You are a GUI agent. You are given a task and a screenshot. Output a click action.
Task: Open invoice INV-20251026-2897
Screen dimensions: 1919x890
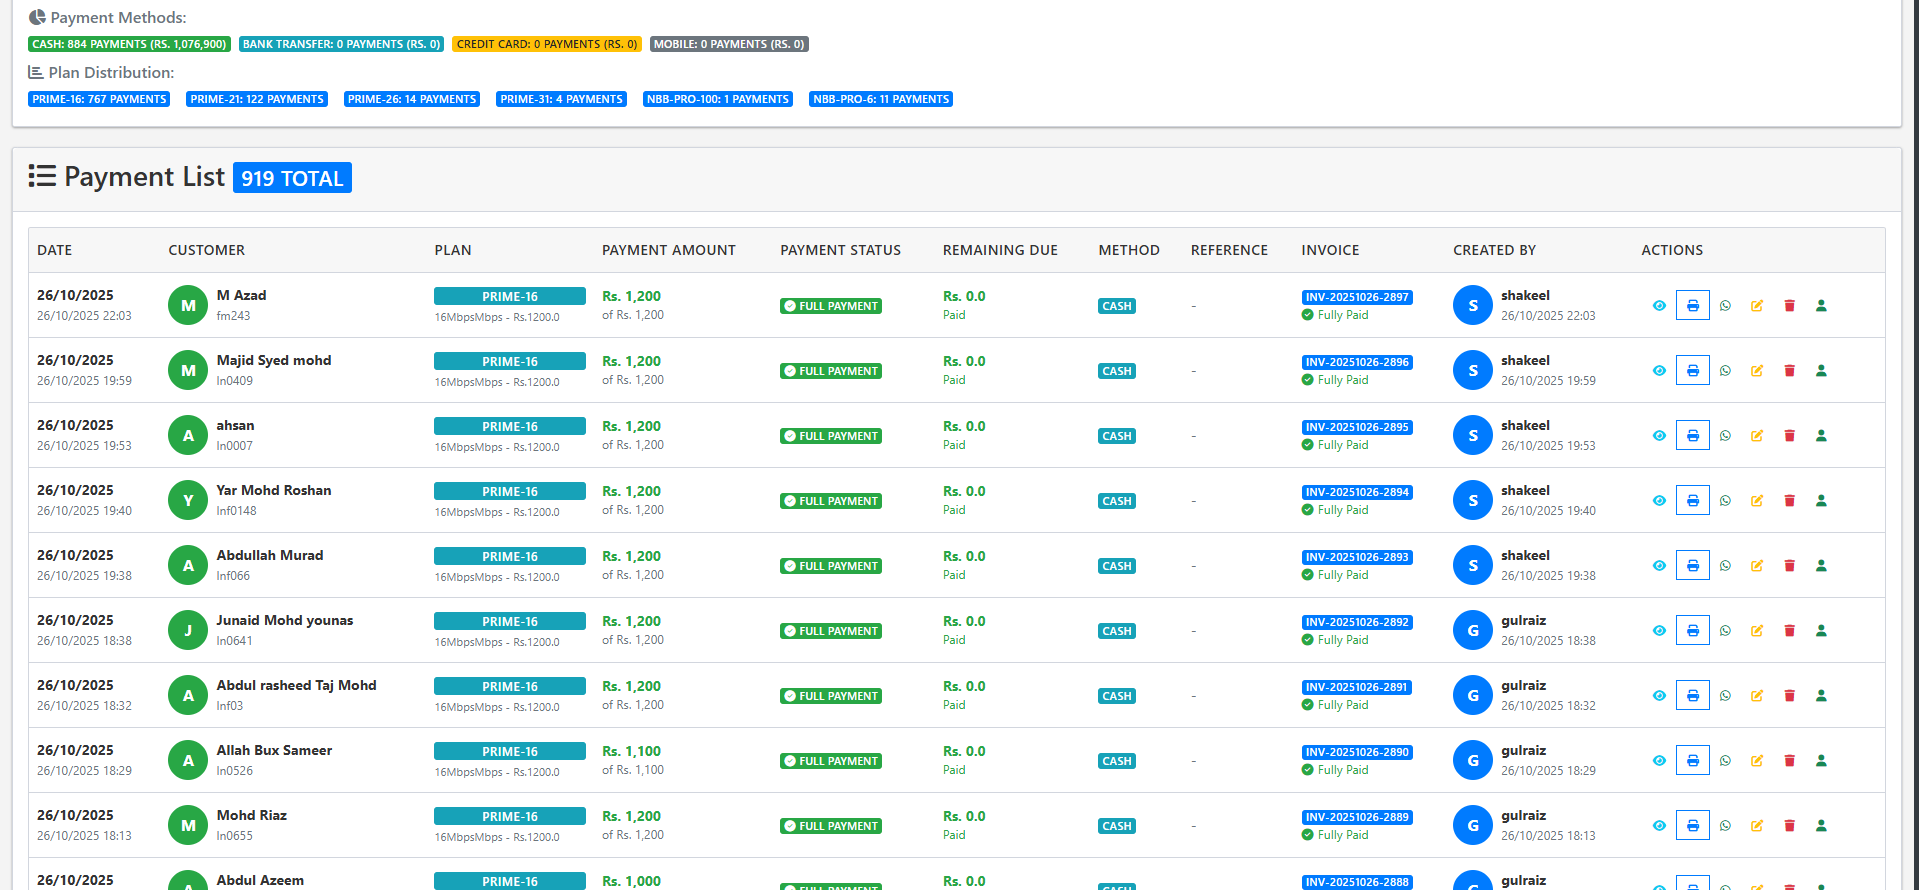point(1356,297)
